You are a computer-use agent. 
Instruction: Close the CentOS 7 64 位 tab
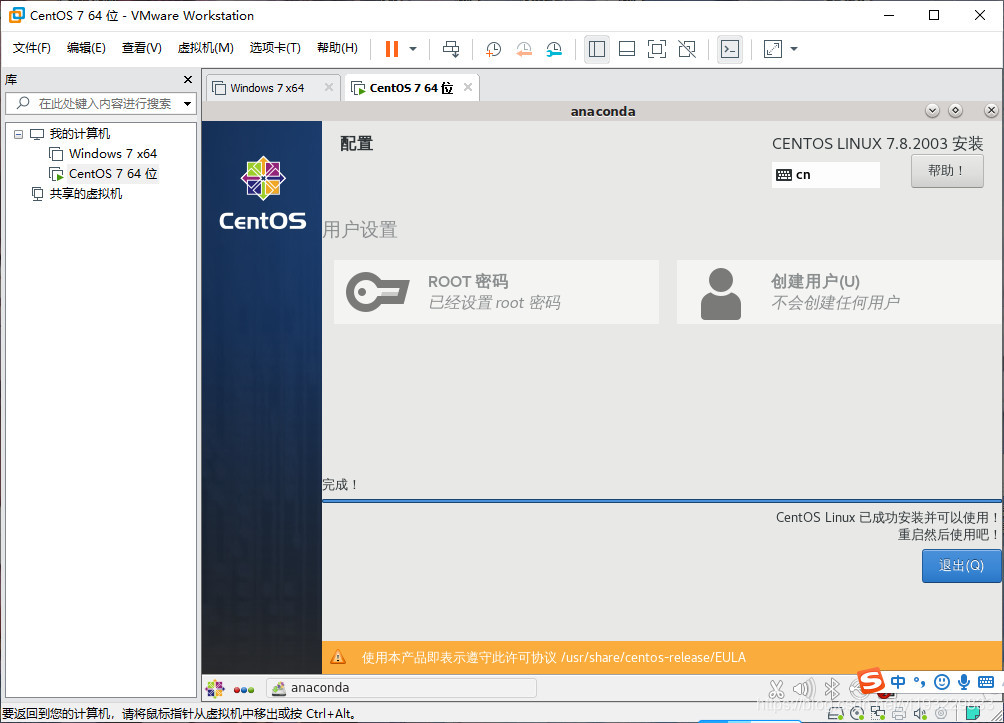[x=468, y=87]
